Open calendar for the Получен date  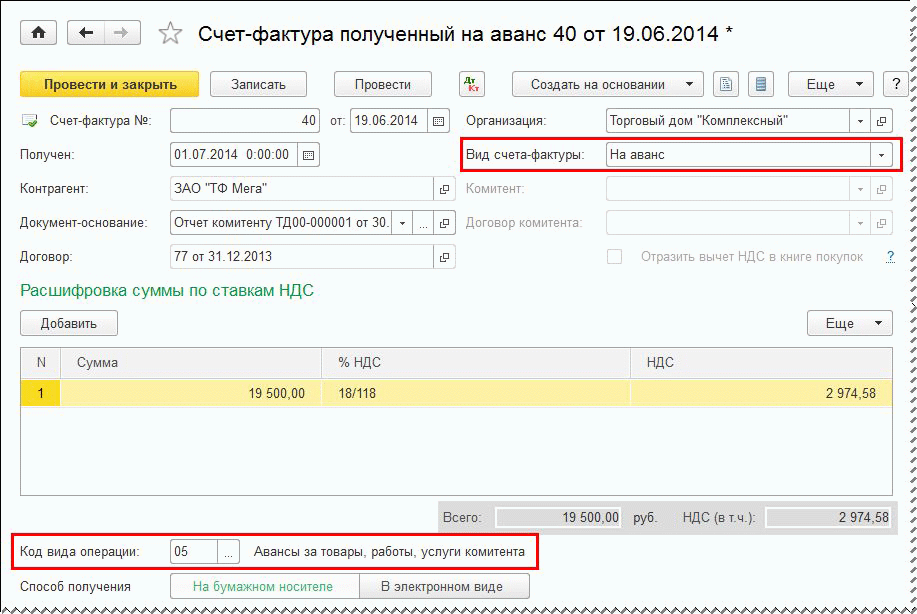point(308,155)
